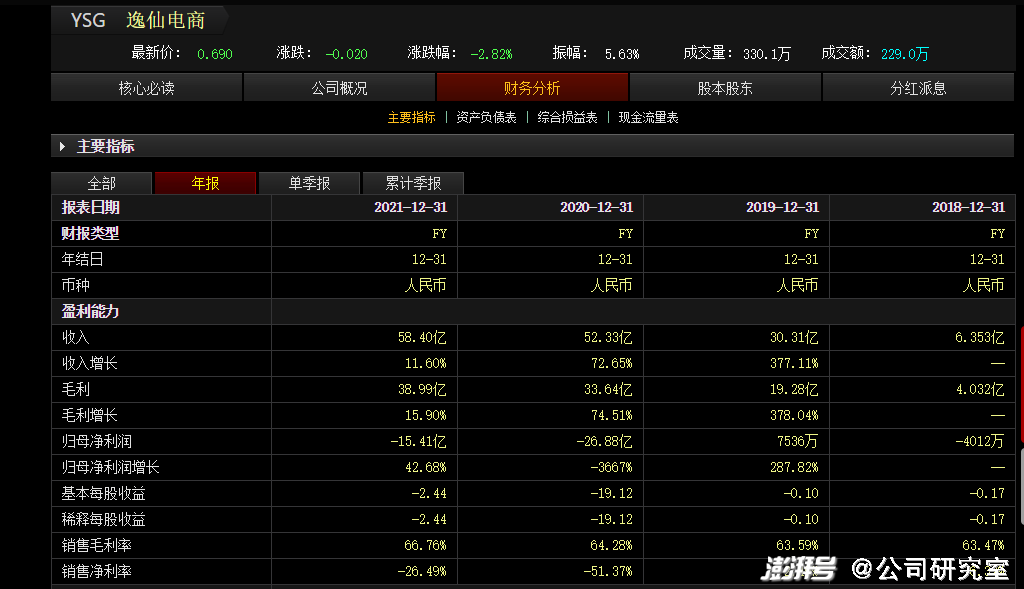Go to 资产负债表 sub-link
The image size is (1024, 589).
pyautogui.click(x=487, y=118)
